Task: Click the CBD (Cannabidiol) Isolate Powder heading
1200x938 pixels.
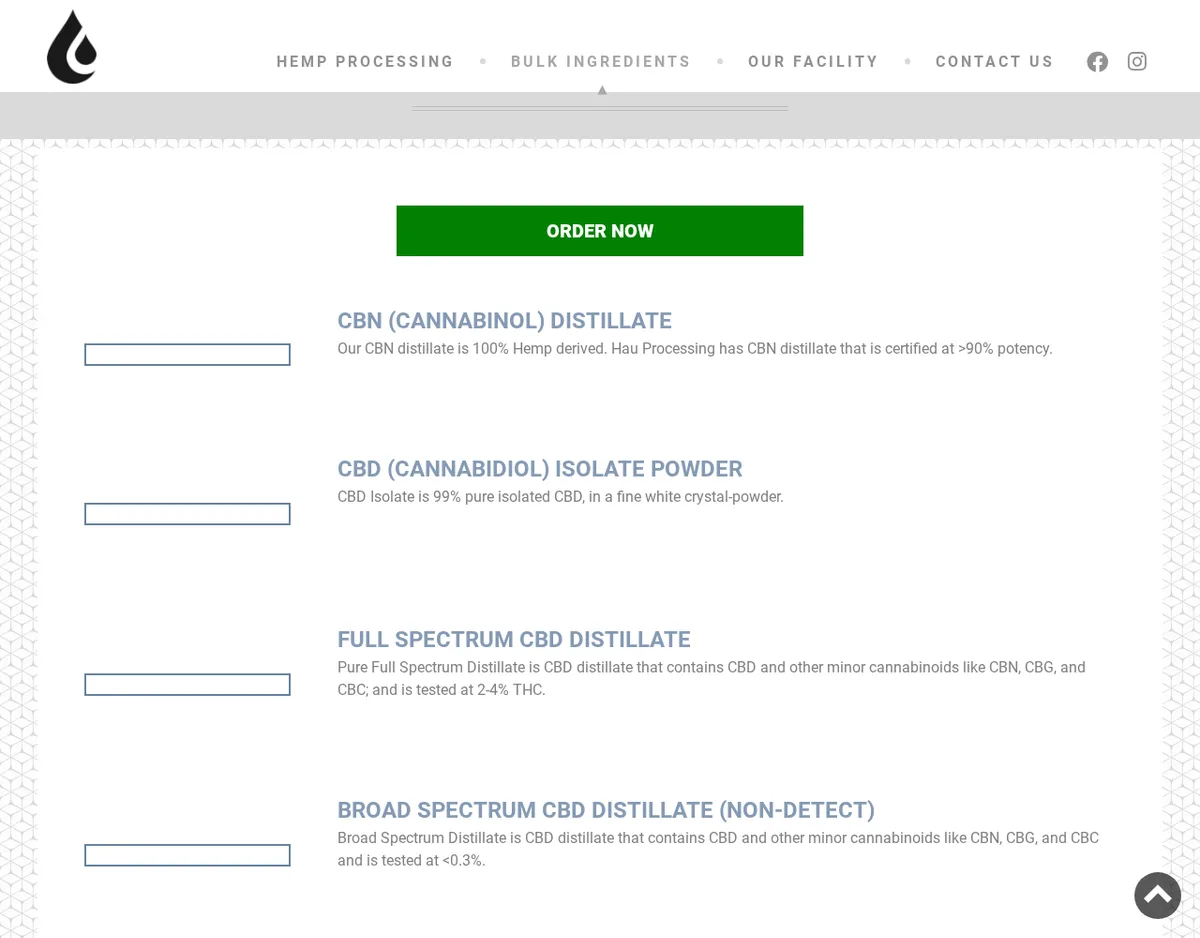Action: click(x=540, y=469)
